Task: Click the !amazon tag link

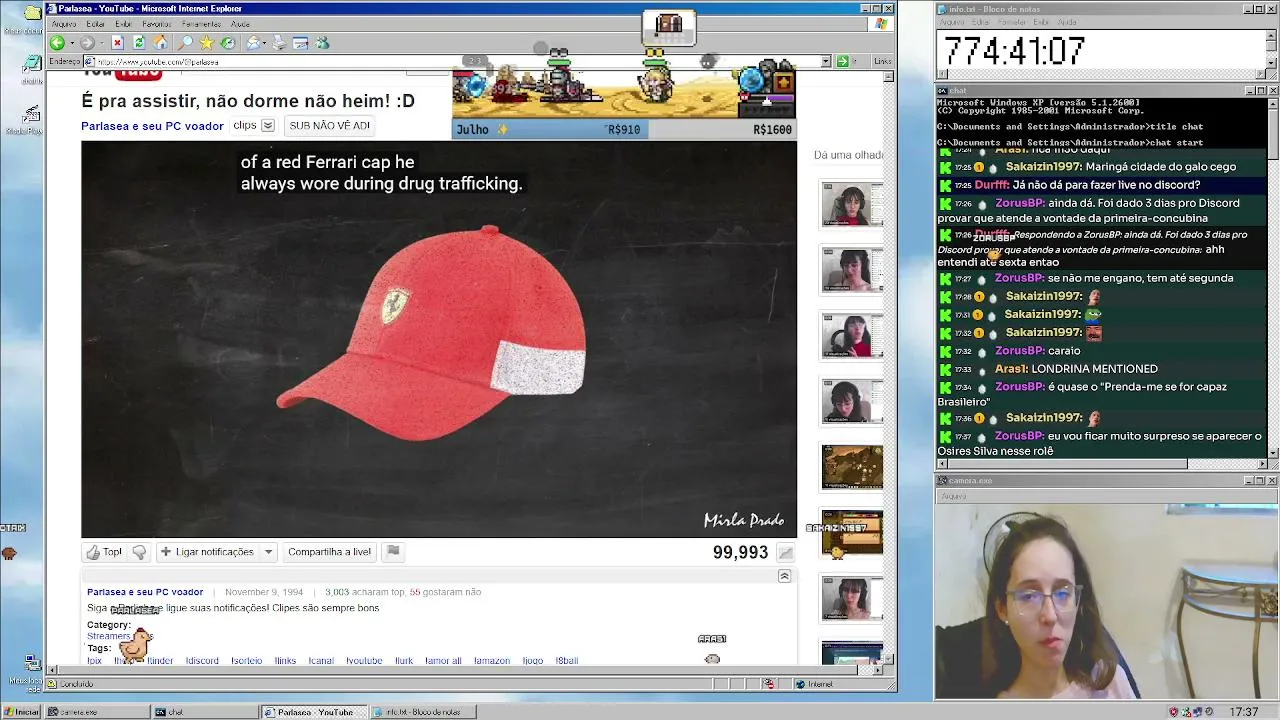Action: click(492, 661)
